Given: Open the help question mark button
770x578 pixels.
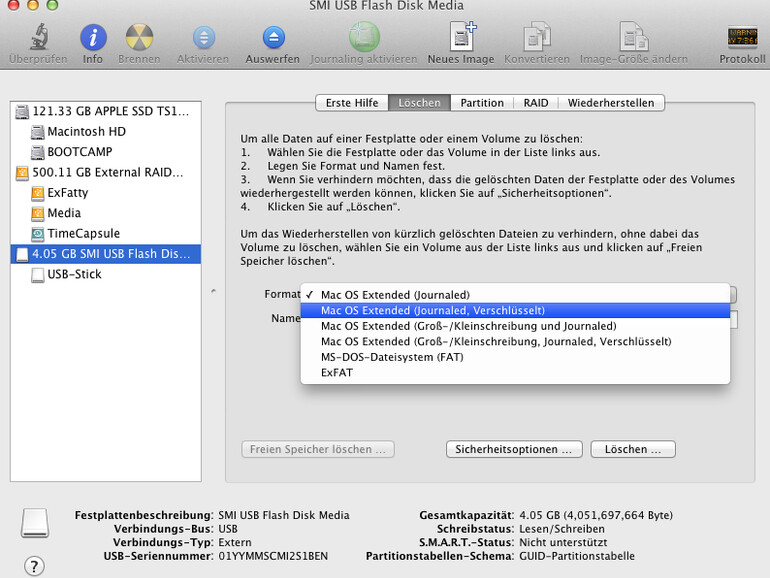Looking at the screenshot, I should tap(34, 566).
